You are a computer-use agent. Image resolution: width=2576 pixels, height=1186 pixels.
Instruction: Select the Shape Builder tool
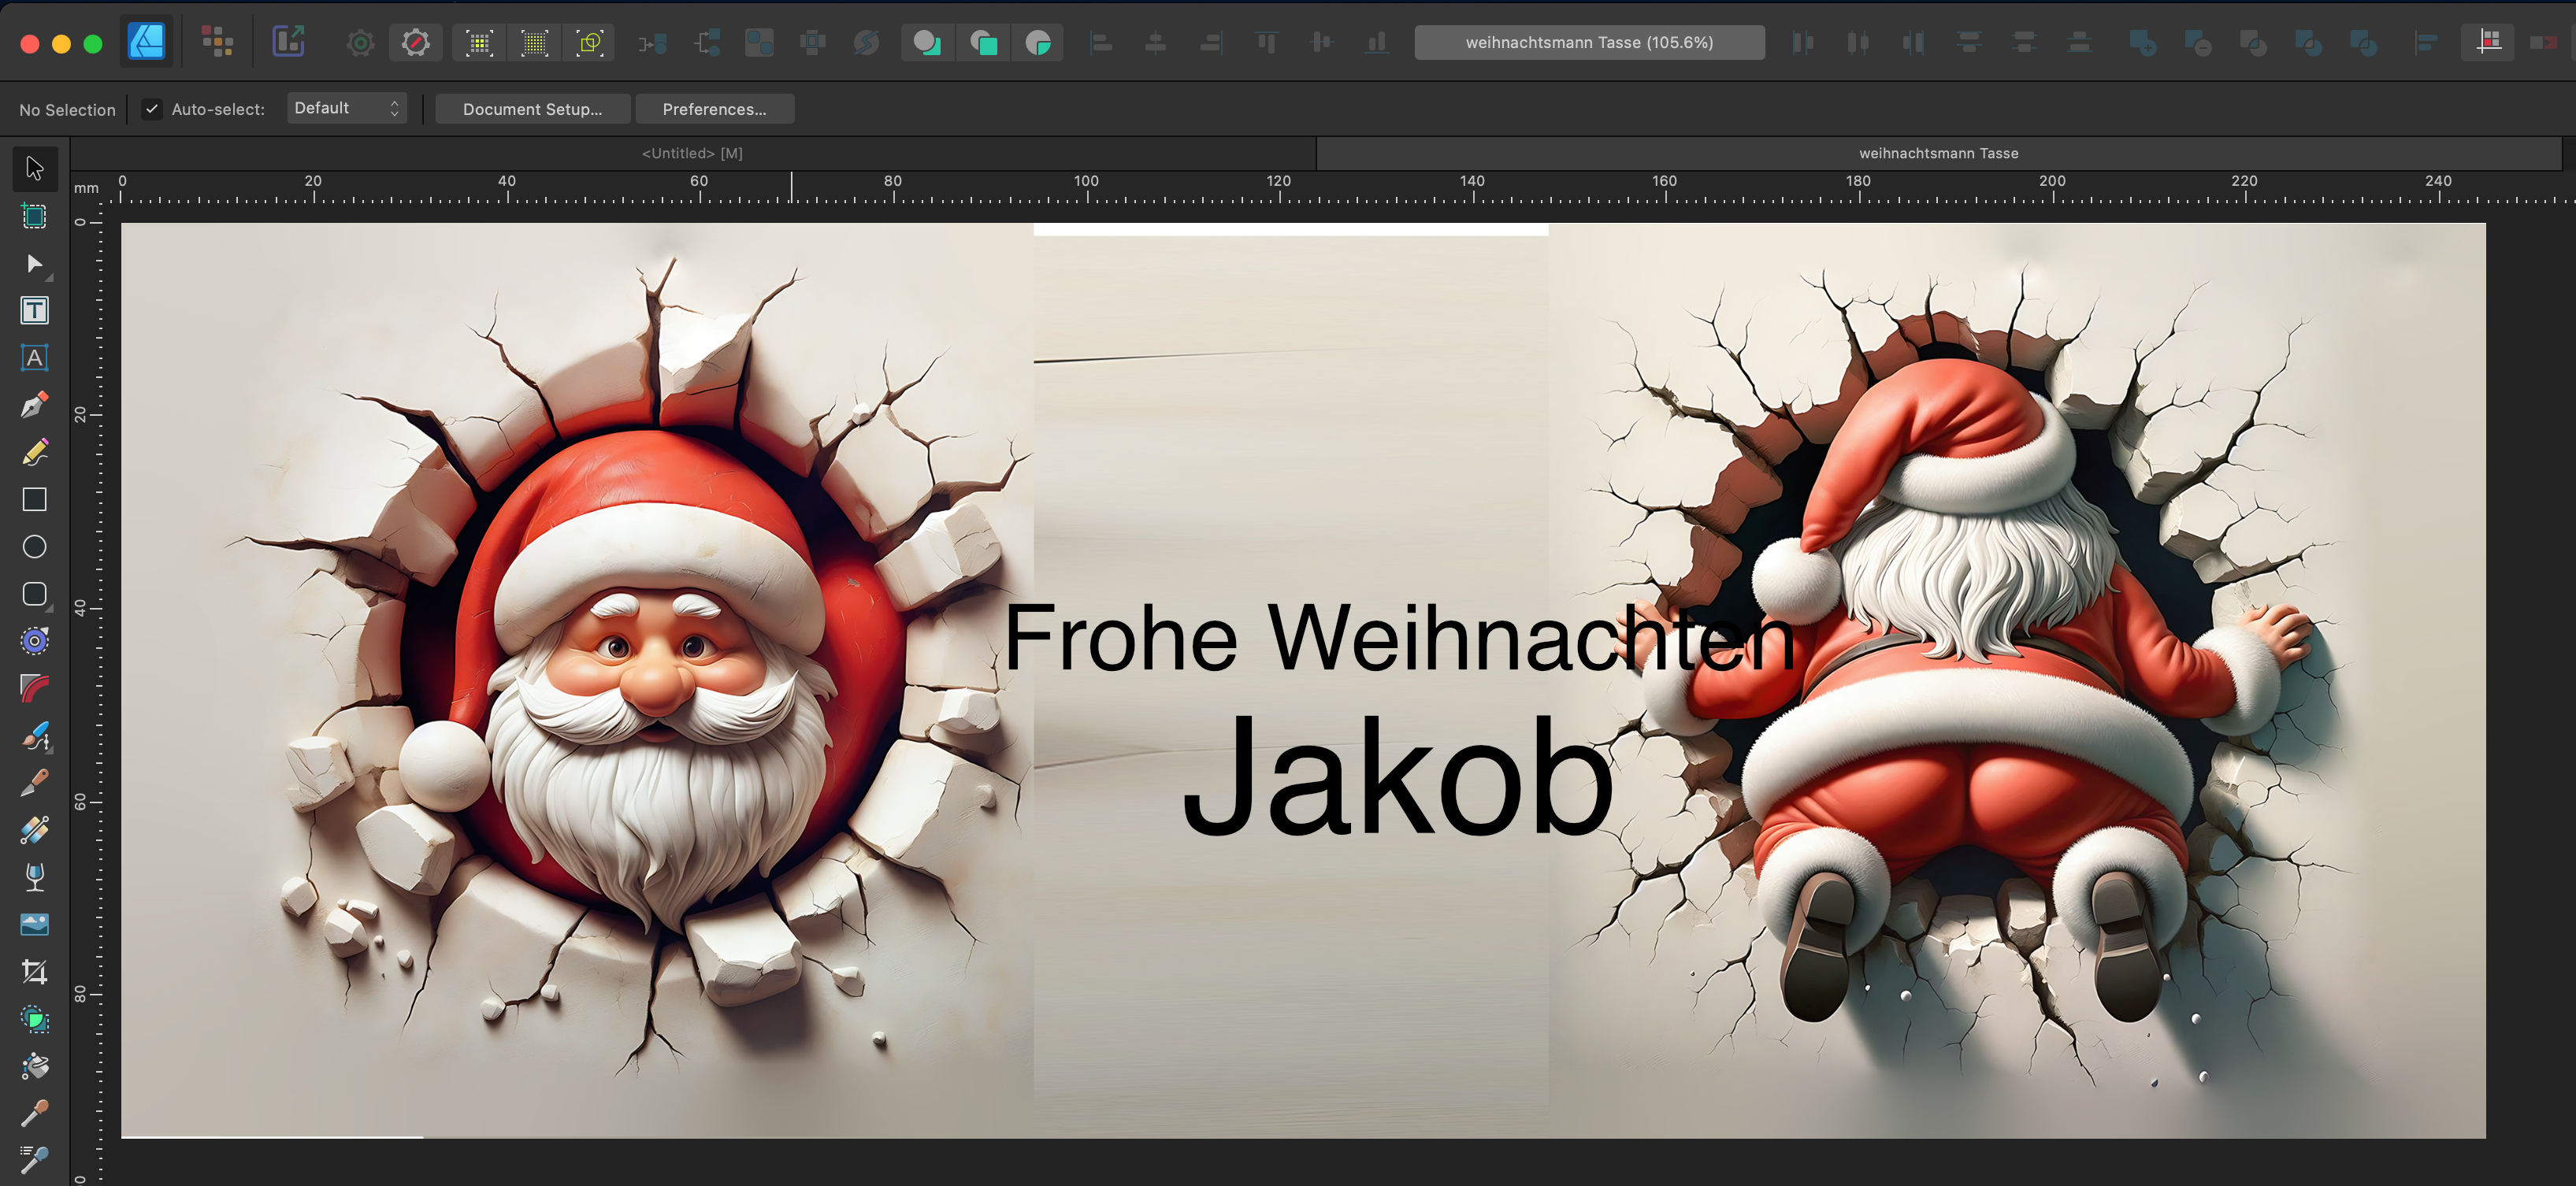pos(34,1019)
